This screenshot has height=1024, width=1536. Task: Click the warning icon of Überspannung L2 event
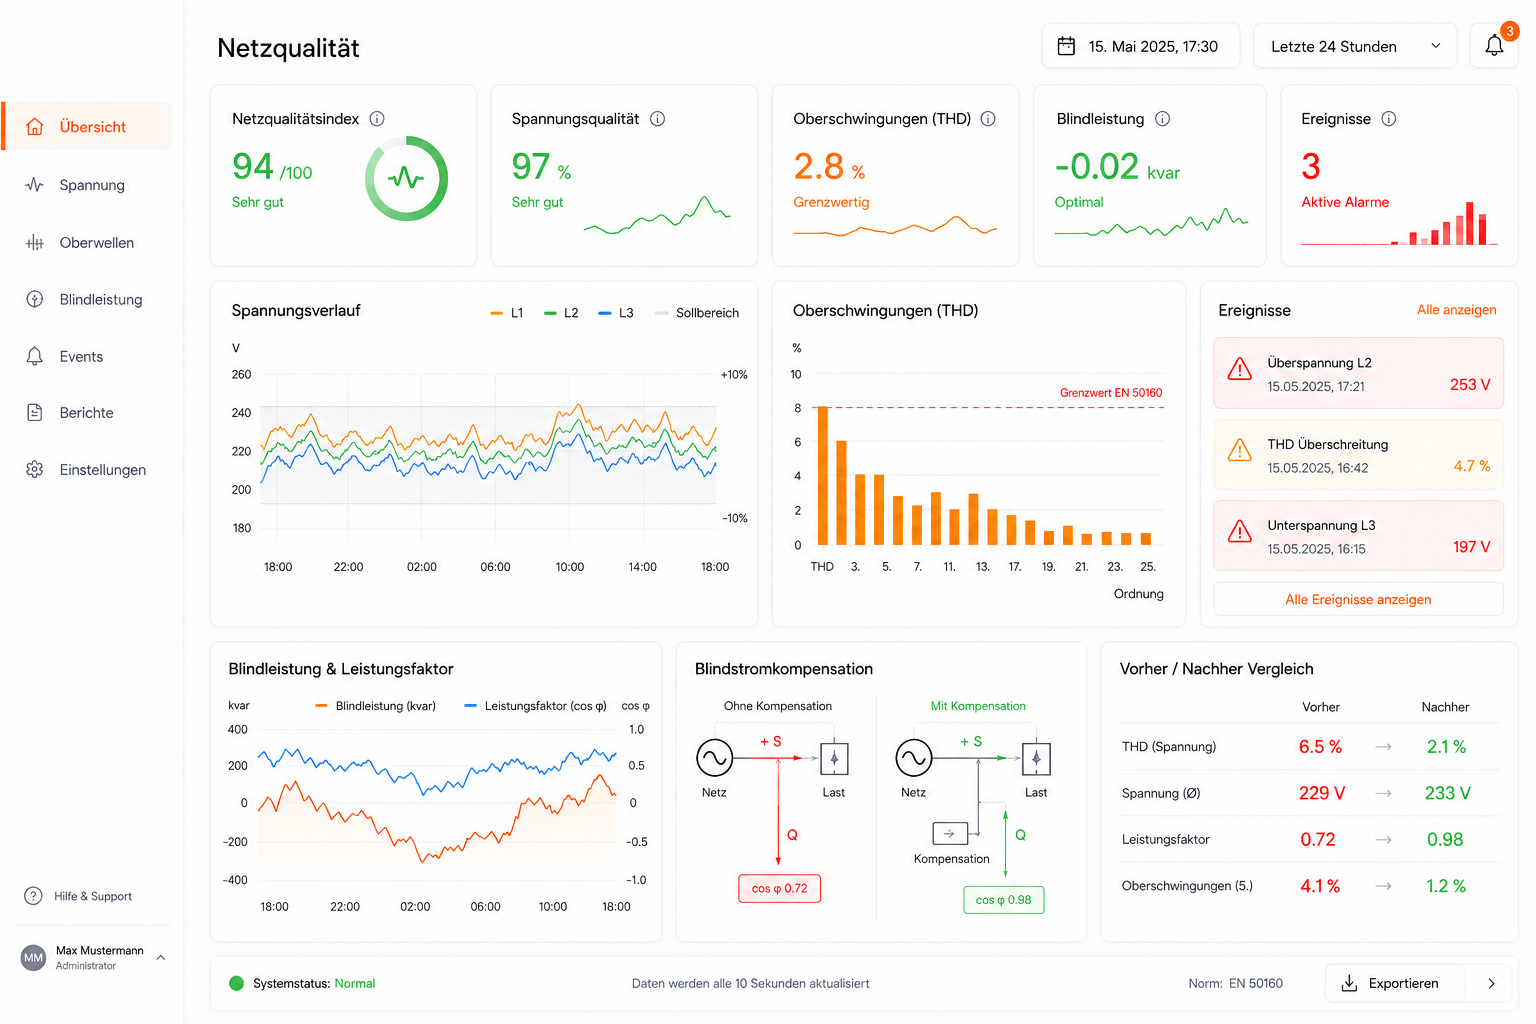click(x=1240, y=370)
